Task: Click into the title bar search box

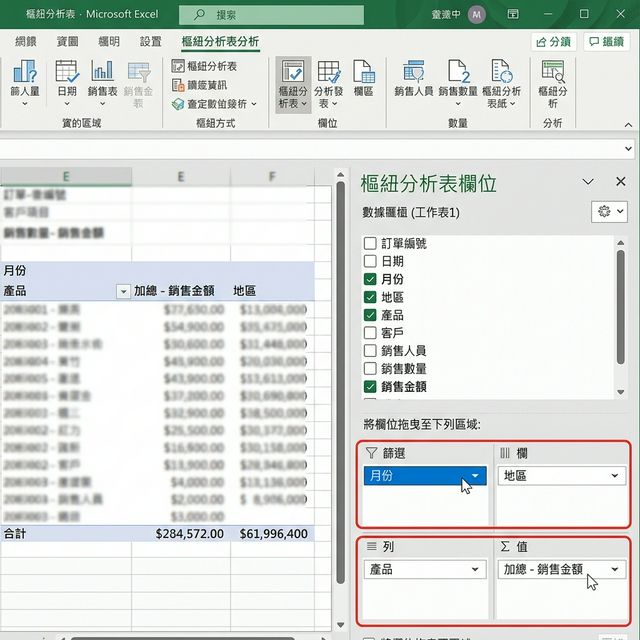Action: click(x=271, y=15)
